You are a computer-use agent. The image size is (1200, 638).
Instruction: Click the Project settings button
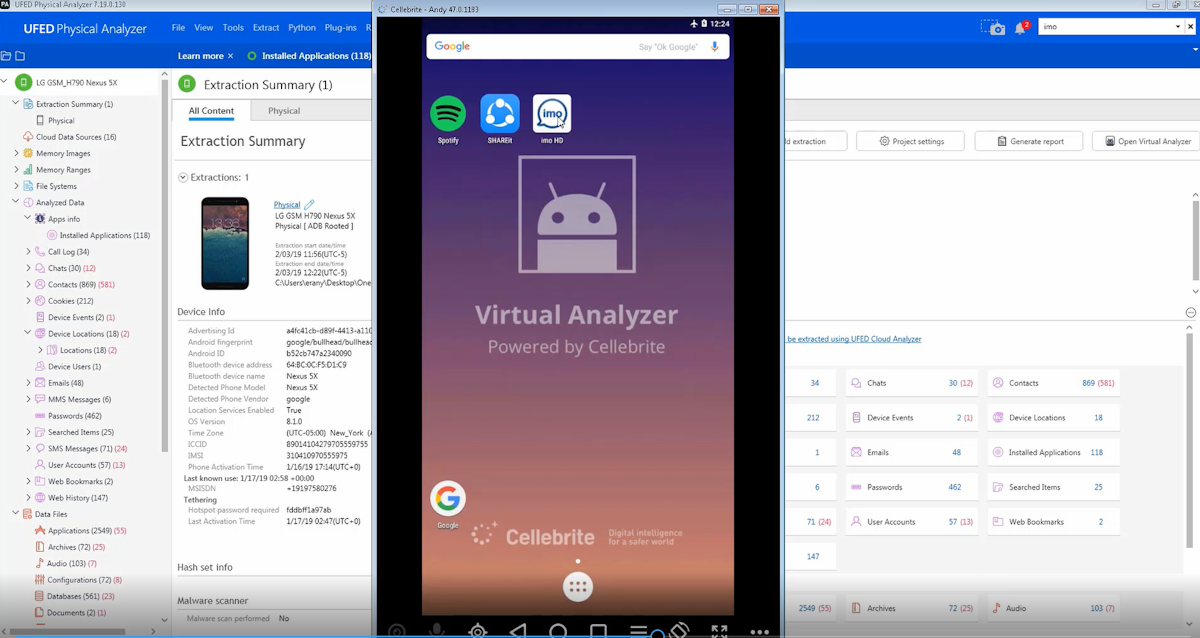coord(910,141)
